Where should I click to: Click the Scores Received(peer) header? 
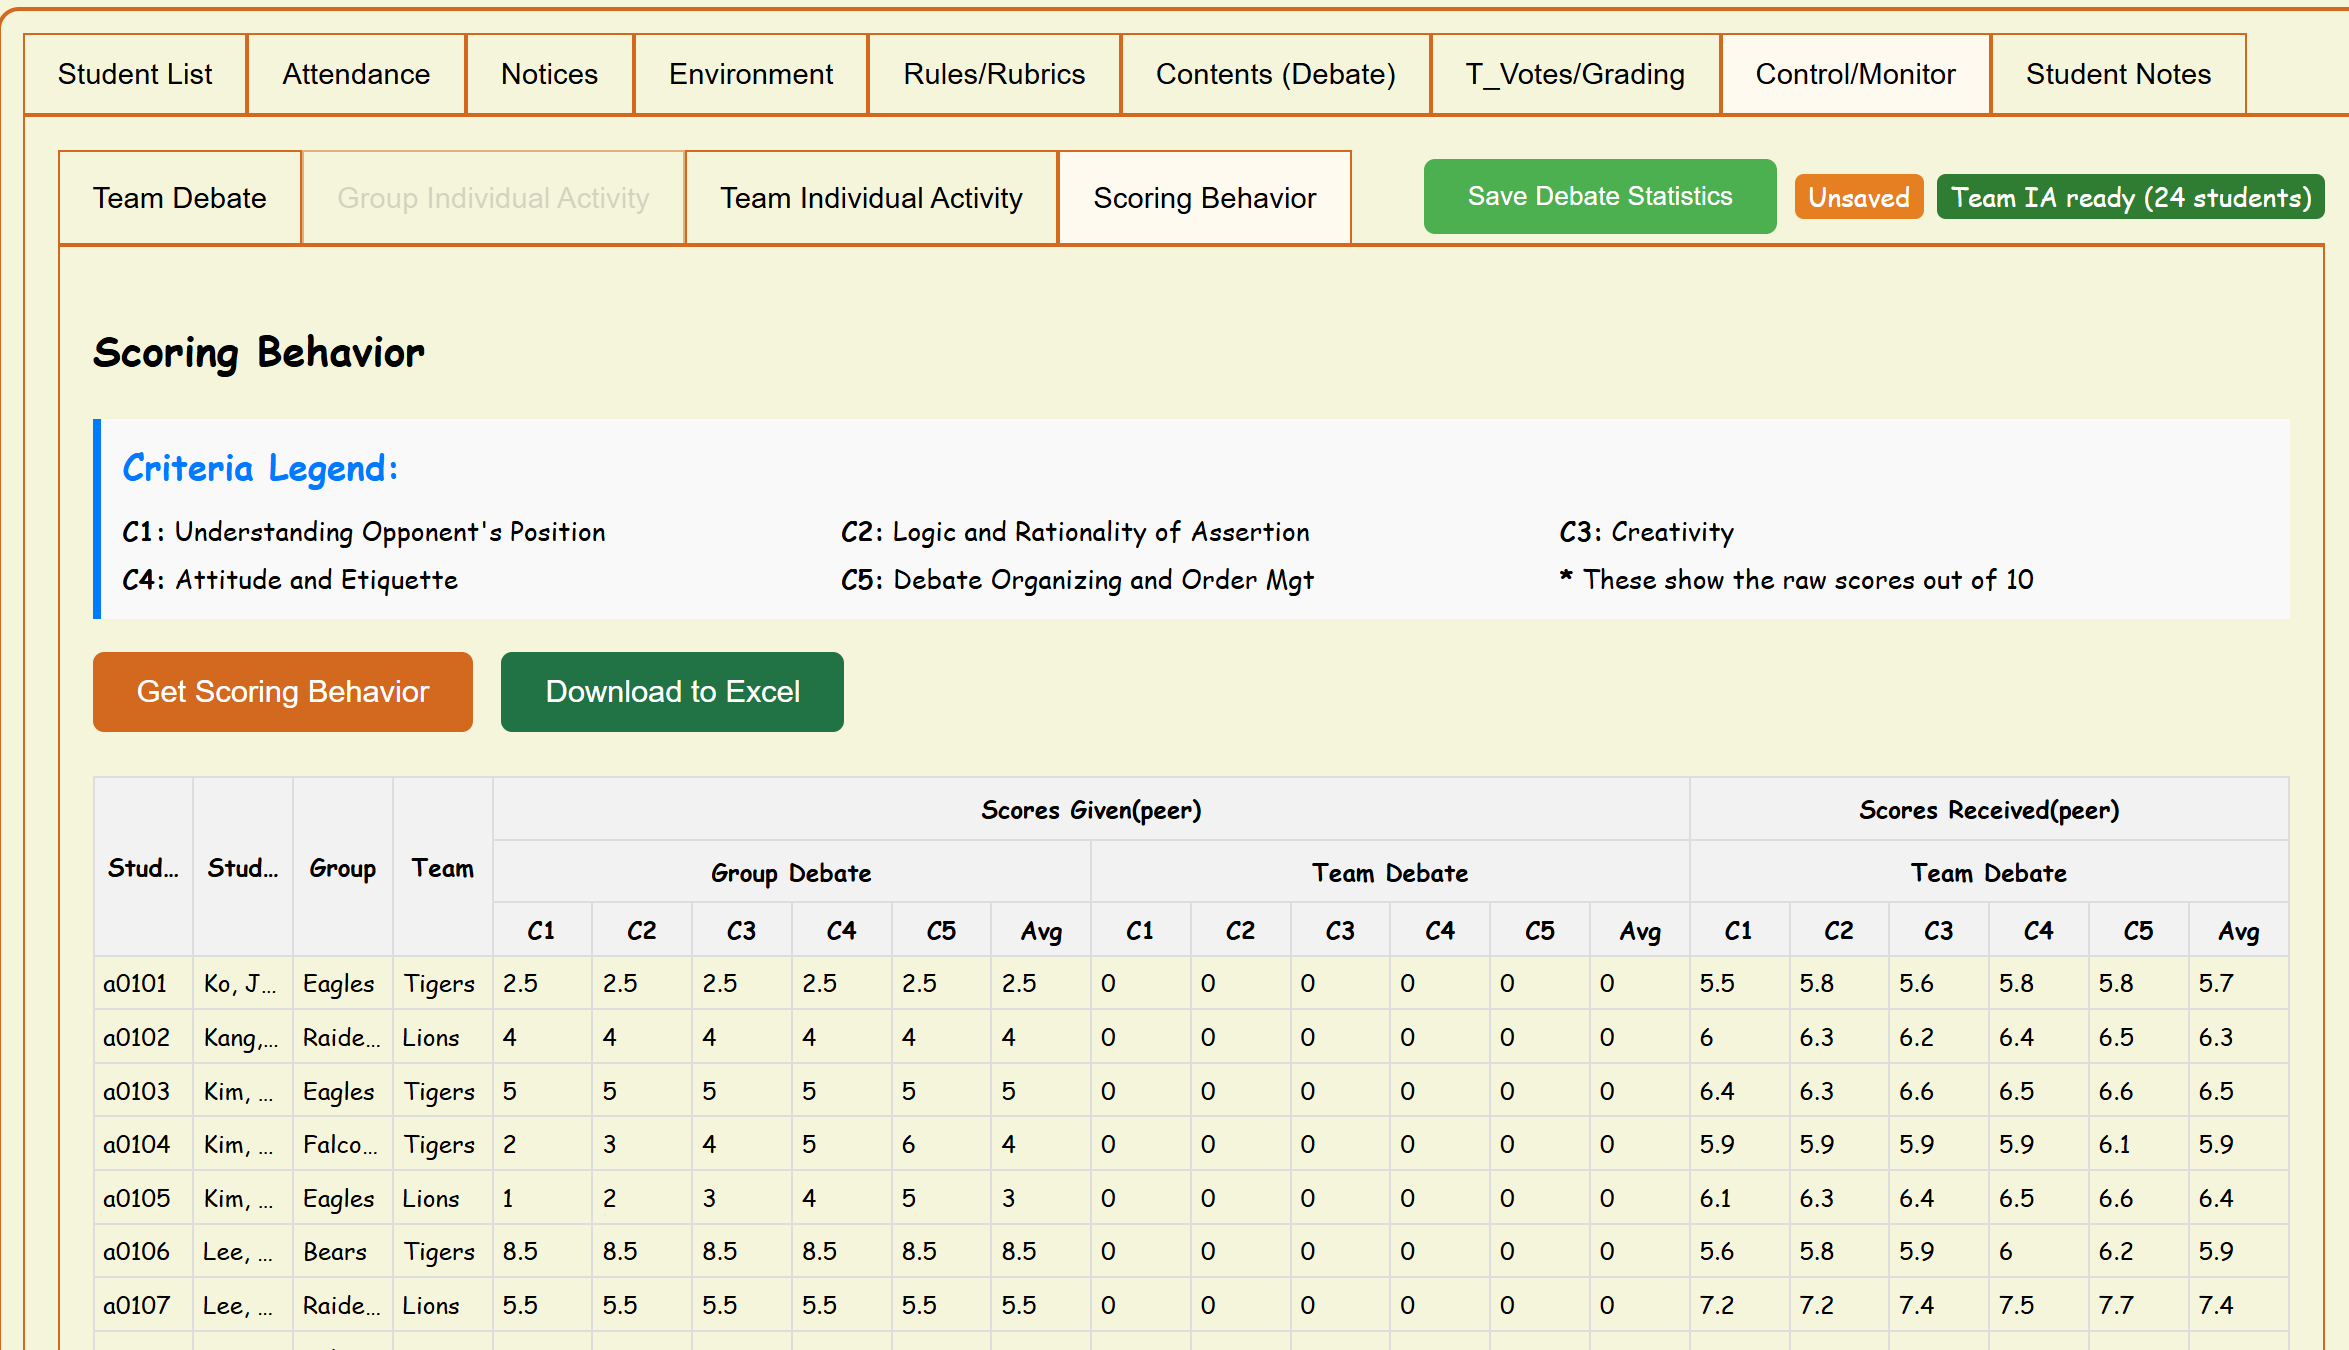point(1988,810)
